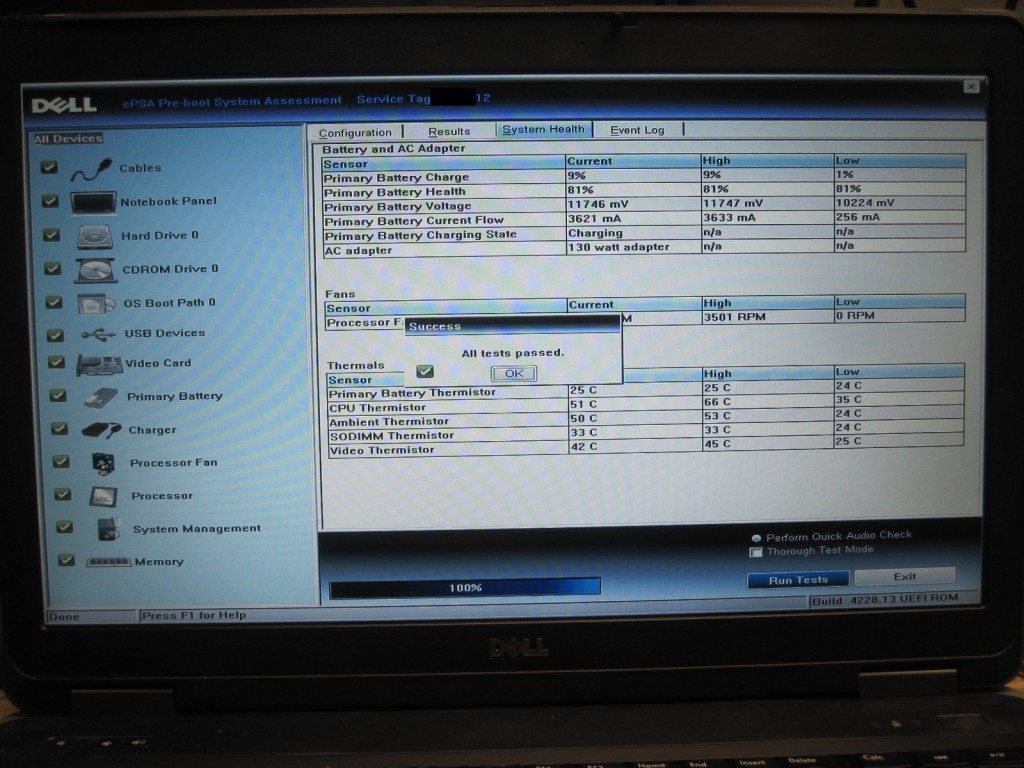The height and width of the screenshot is (768, 1024).
Task: Close the ePSA window with X
Action: (x=971, y=87)
